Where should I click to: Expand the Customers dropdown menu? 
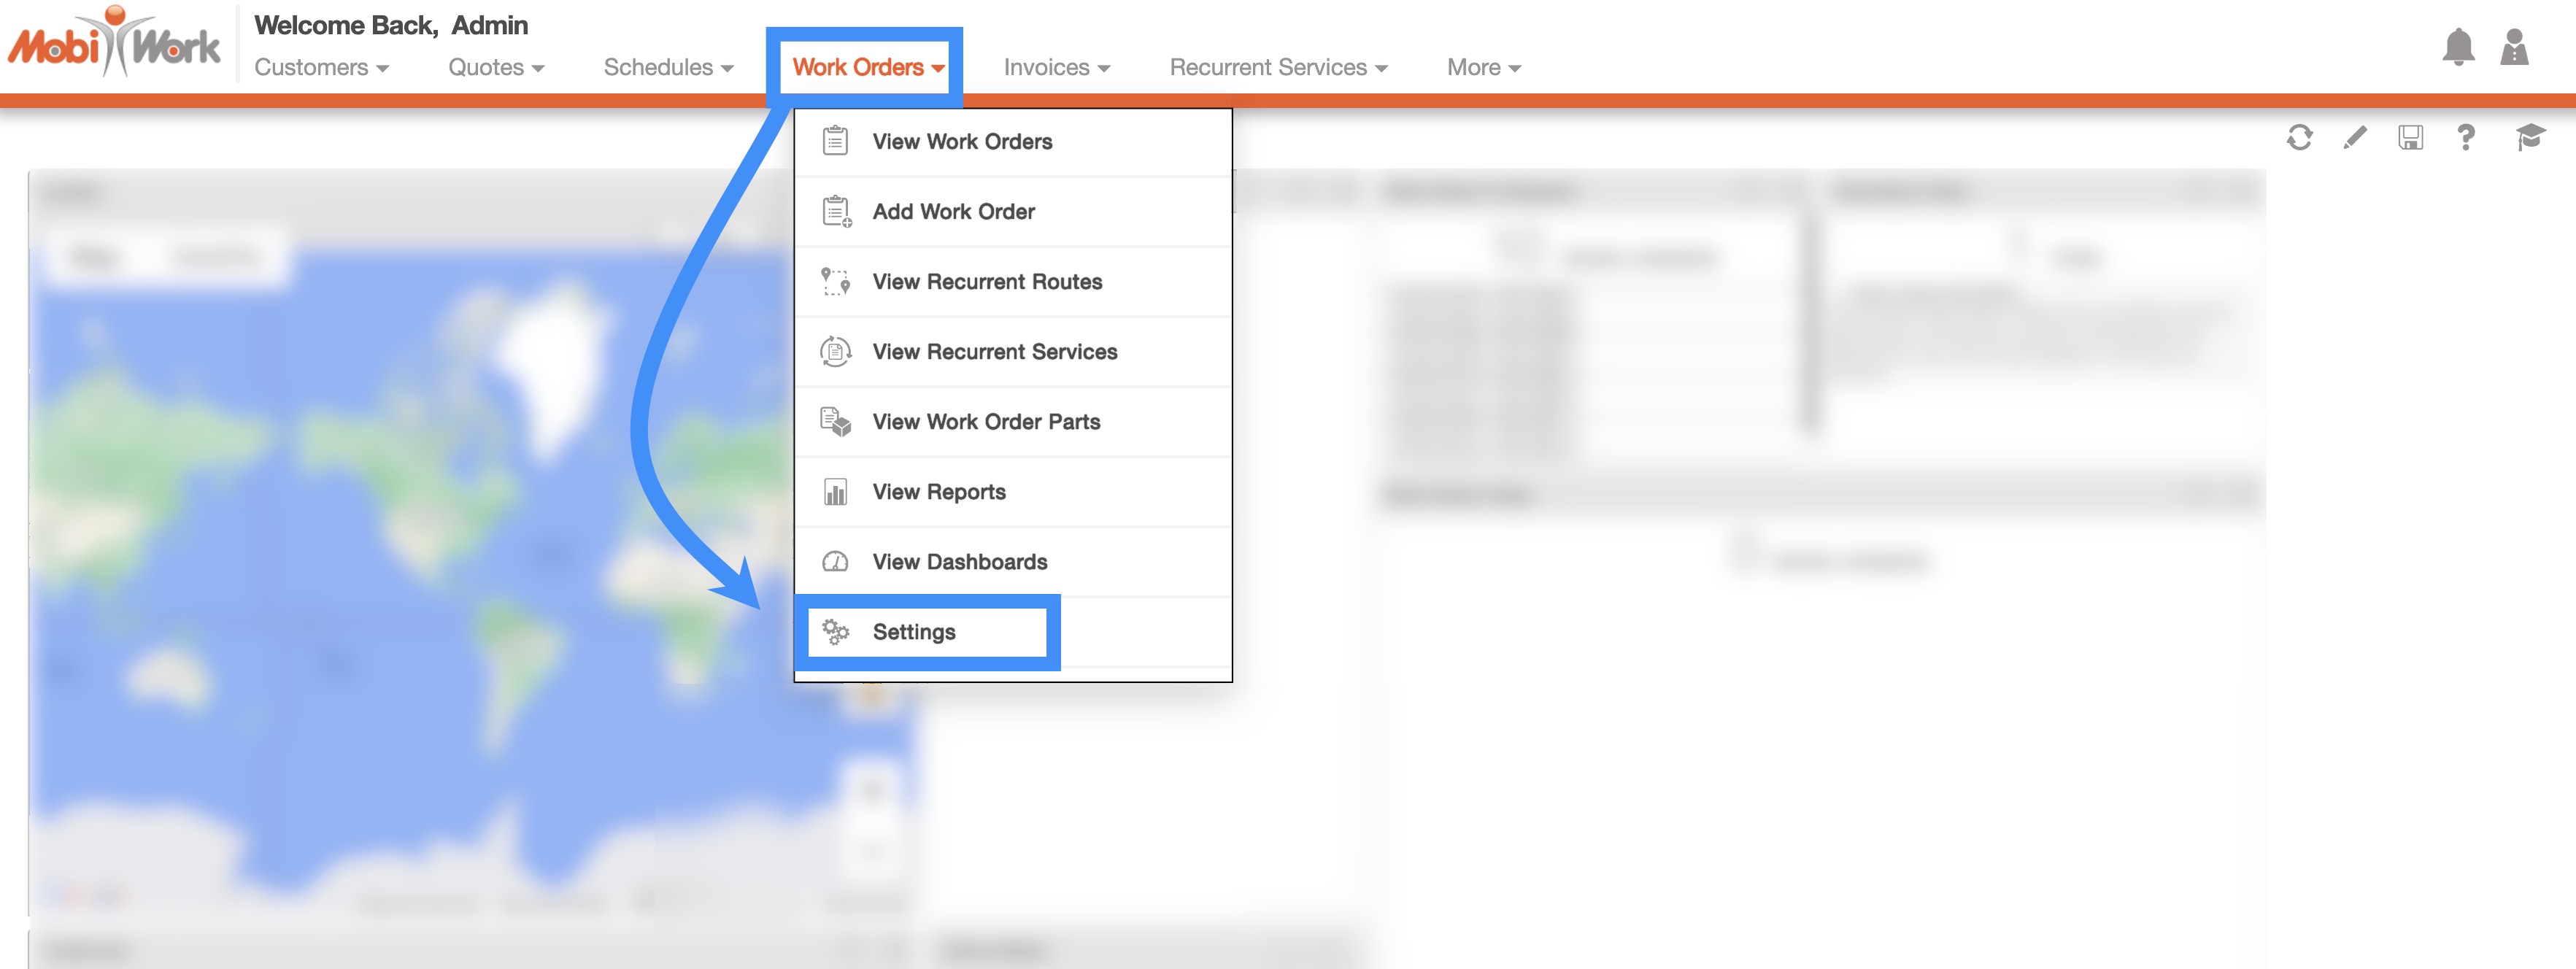pos(321,67)
